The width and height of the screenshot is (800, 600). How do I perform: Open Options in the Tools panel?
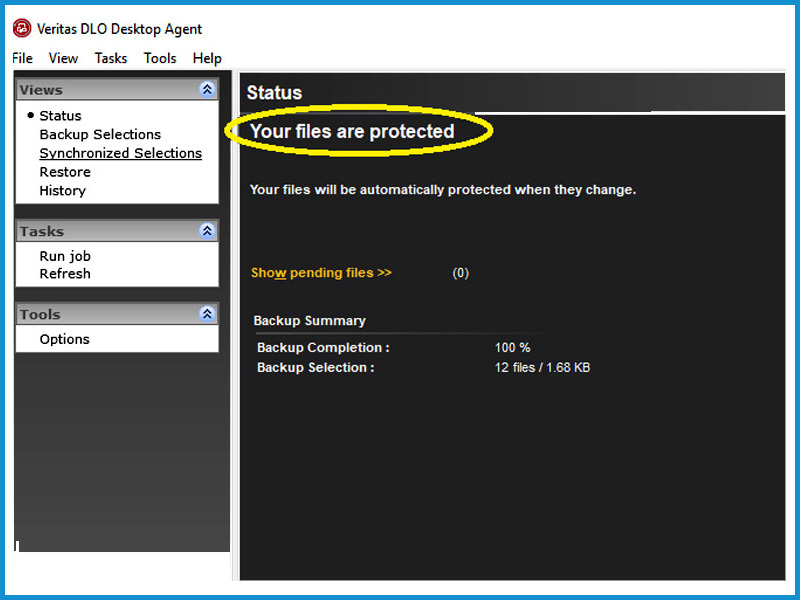[64, 339]
